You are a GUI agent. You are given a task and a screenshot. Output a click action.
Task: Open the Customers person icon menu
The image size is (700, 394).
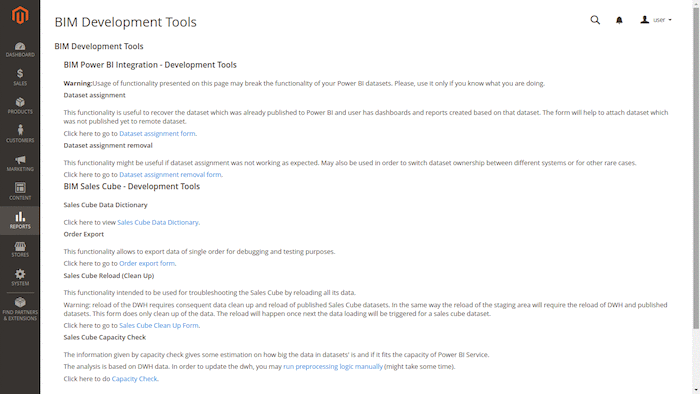20,134
